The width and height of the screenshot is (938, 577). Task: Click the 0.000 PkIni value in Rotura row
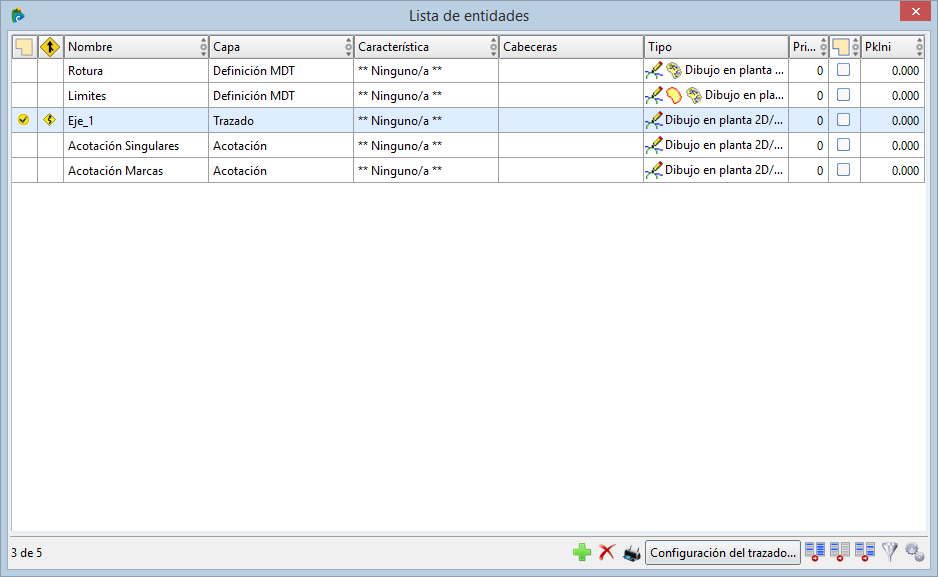click(905, 71)
